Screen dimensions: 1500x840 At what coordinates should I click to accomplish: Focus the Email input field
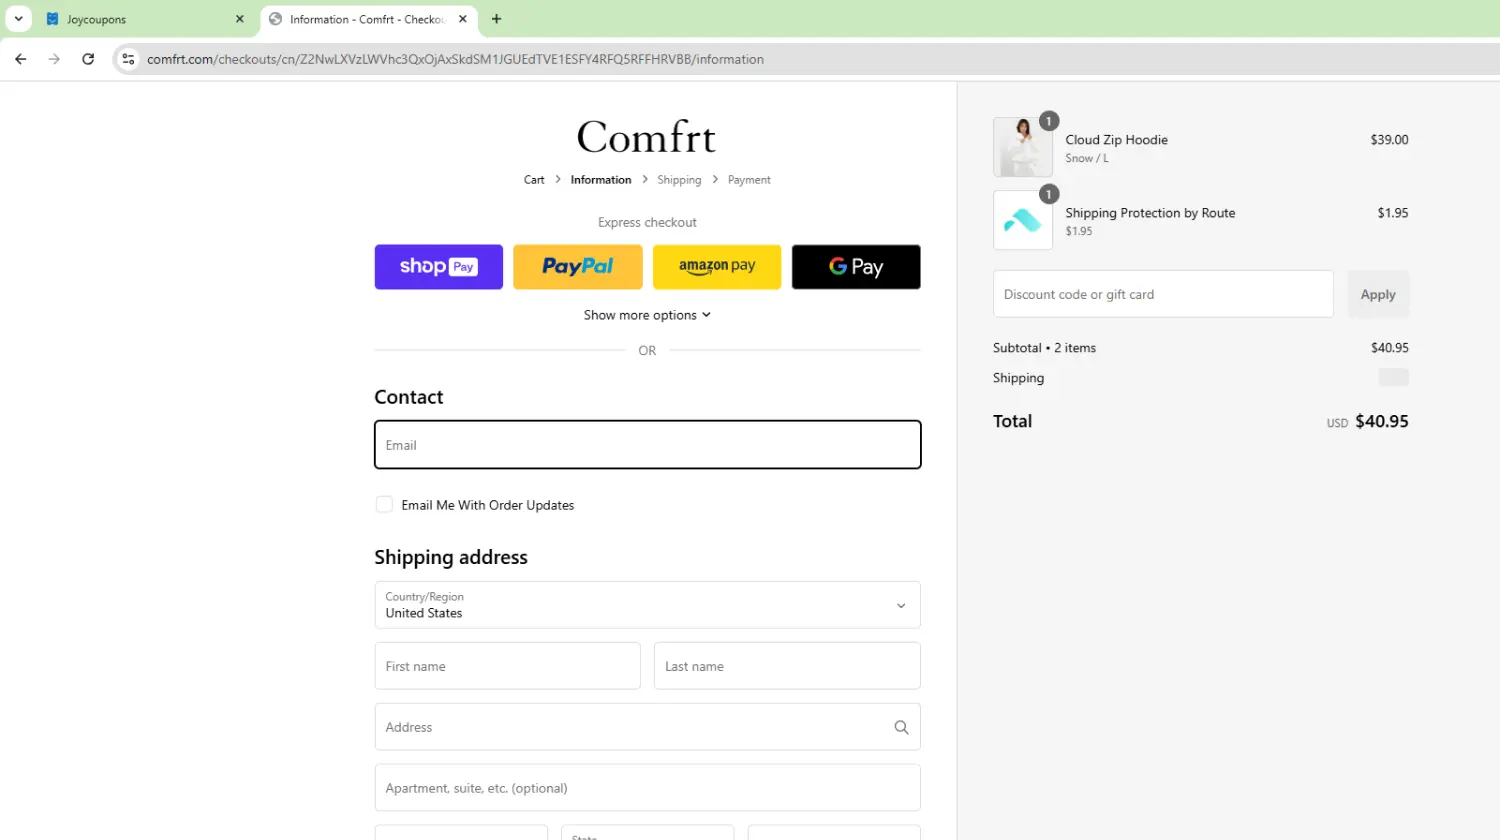pos(647,445)
